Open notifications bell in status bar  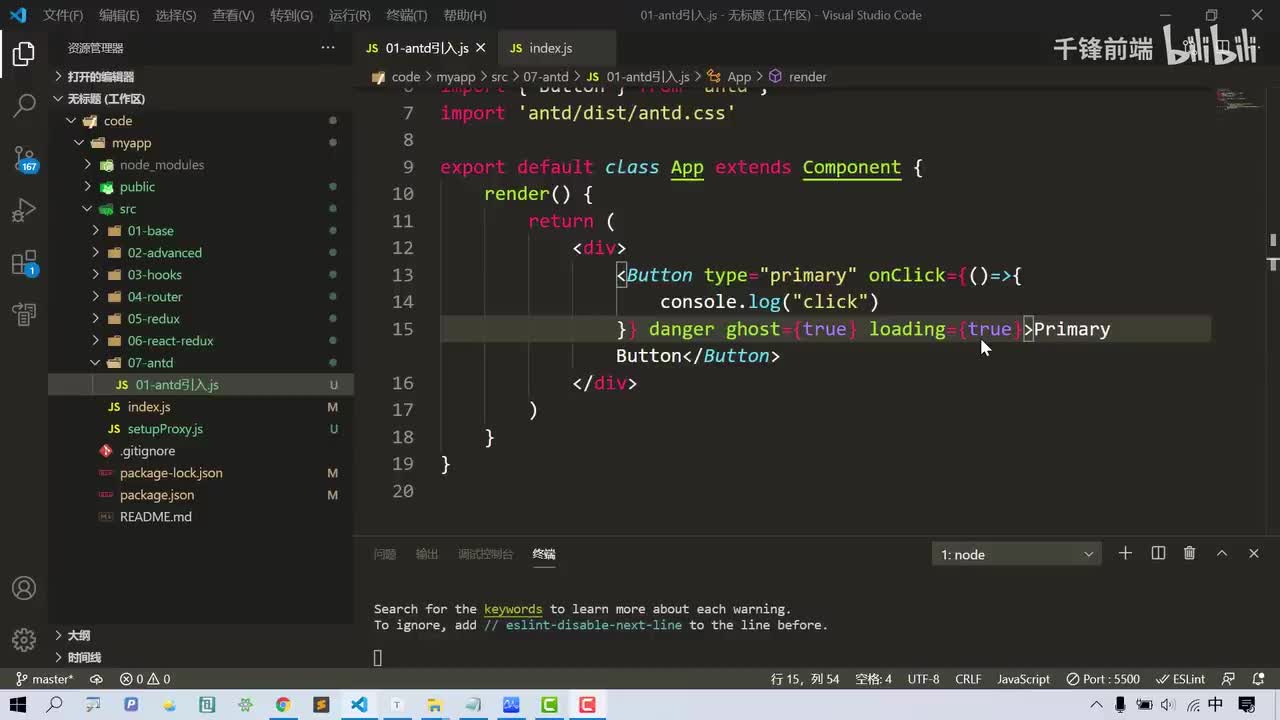1257,679
